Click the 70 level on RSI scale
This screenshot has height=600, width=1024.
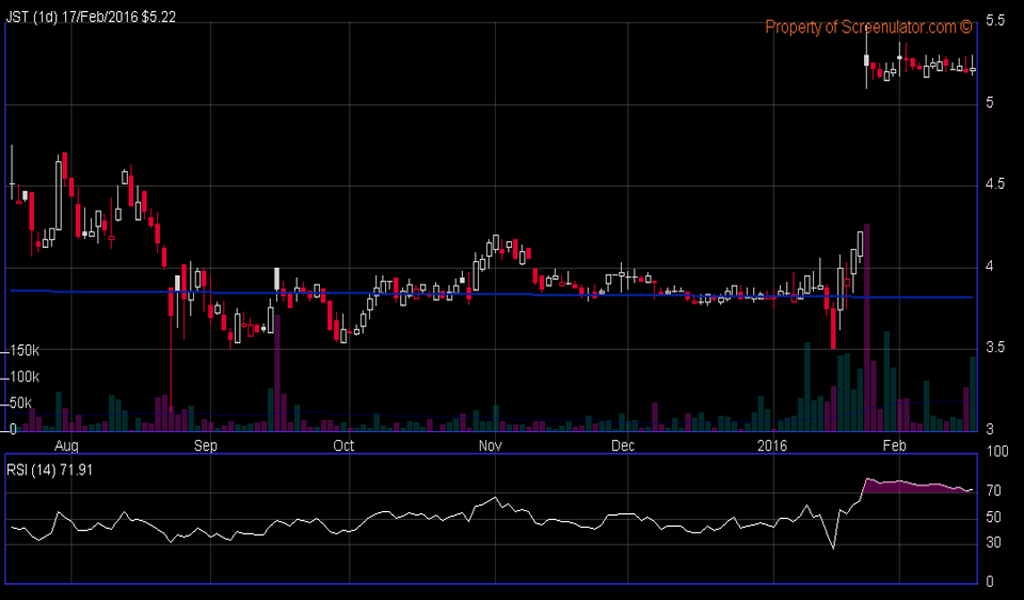click(993, 491)
